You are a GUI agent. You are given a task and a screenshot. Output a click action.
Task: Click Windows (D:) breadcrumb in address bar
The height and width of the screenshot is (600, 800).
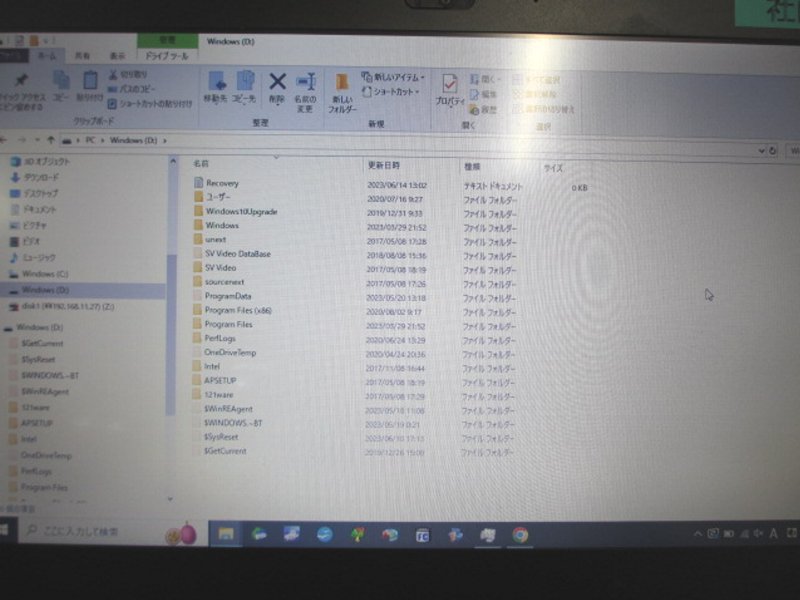133,140
